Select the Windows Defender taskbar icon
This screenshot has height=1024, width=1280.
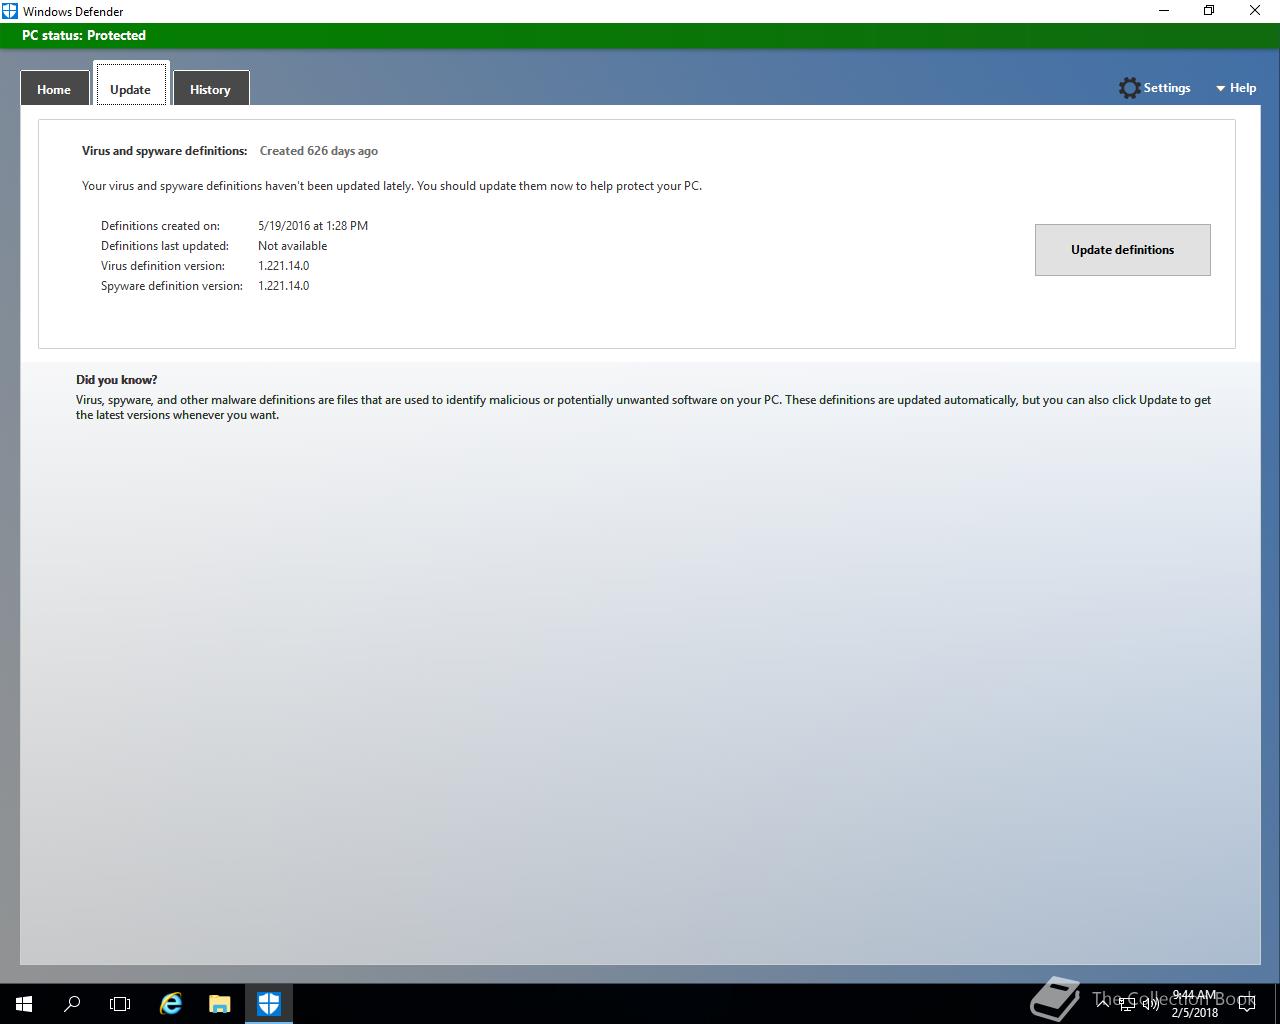[x=269, y=1004]
